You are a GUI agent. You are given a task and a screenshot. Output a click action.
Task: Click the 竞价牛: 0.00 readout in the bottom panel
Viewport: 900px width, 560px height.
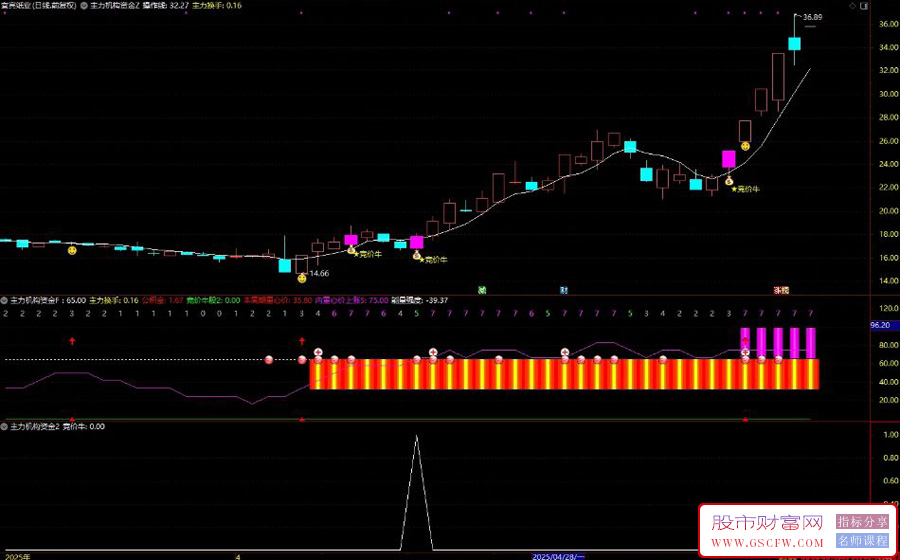pos(83,426)
